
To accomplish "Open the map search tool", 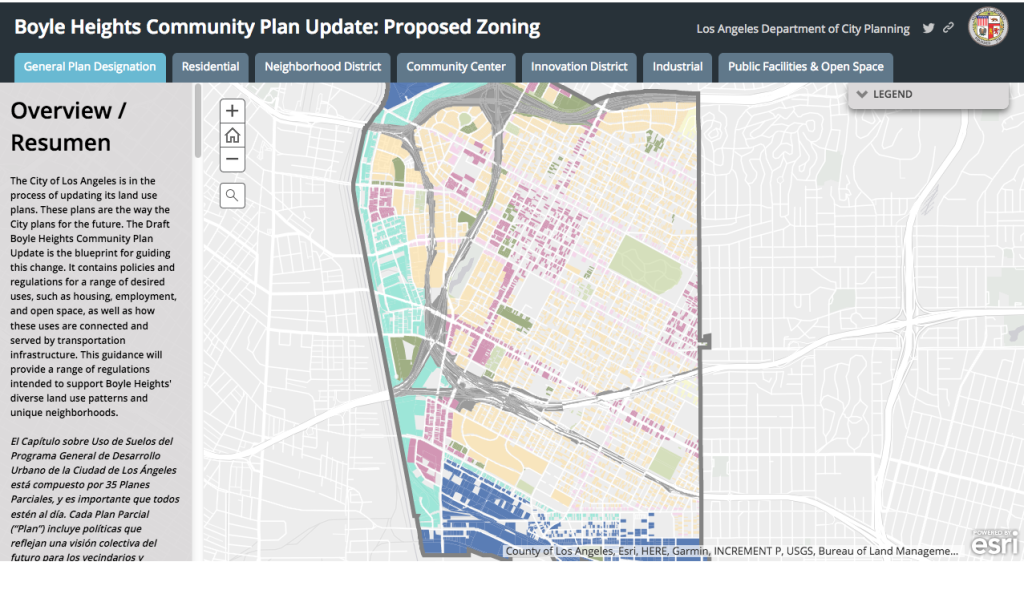I will (x=231, y=194).
